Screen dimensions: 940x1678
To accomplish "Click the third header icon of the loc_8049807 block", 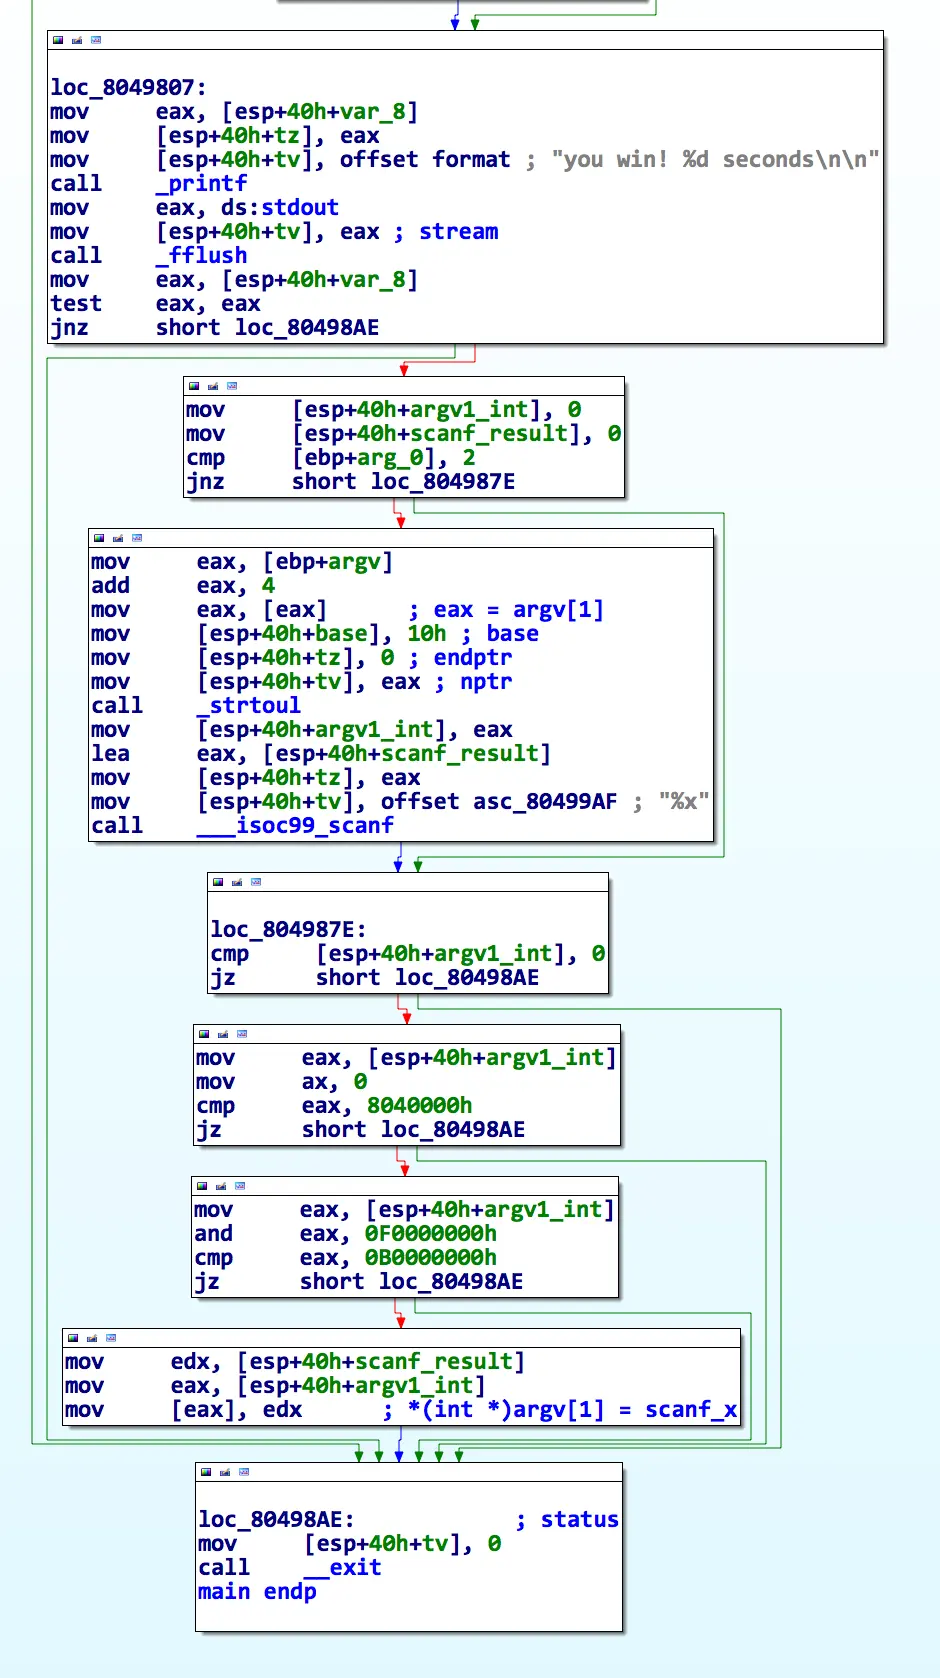I will click(96, 40).
